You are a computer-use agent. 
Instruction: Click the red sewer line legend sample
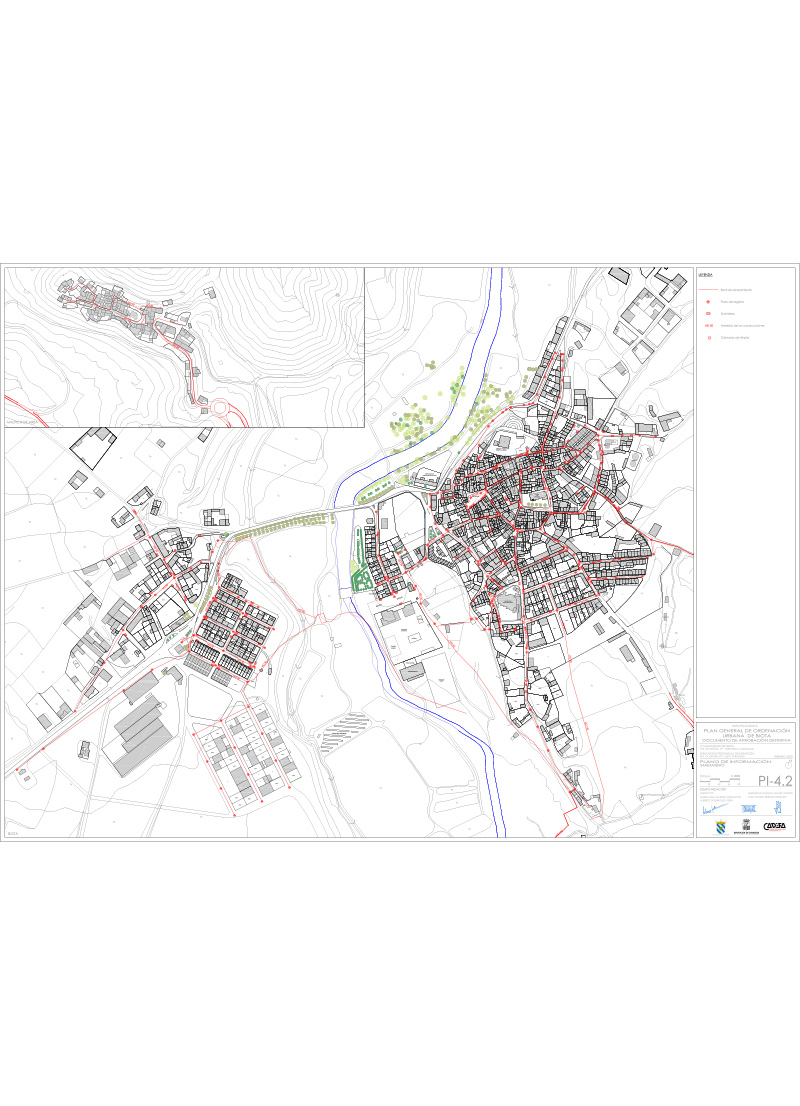(x=708, y=289)
